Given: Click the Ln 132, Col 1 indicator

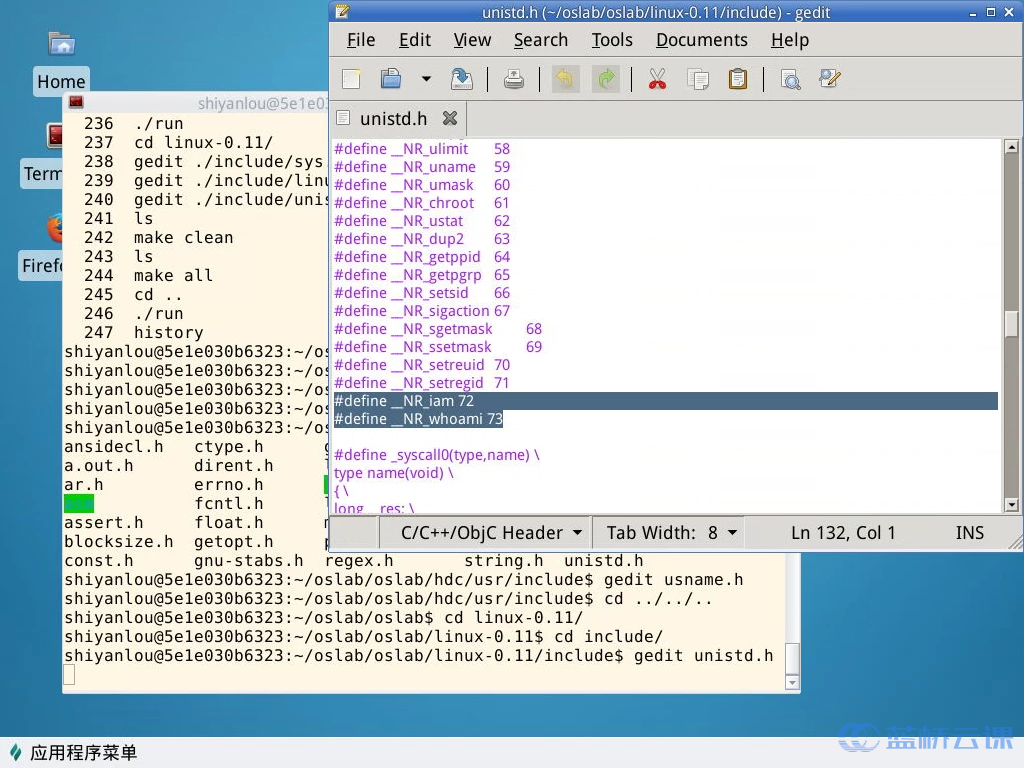Looking at the screenshot, I should pyautogui.click(x=842, y=533).
